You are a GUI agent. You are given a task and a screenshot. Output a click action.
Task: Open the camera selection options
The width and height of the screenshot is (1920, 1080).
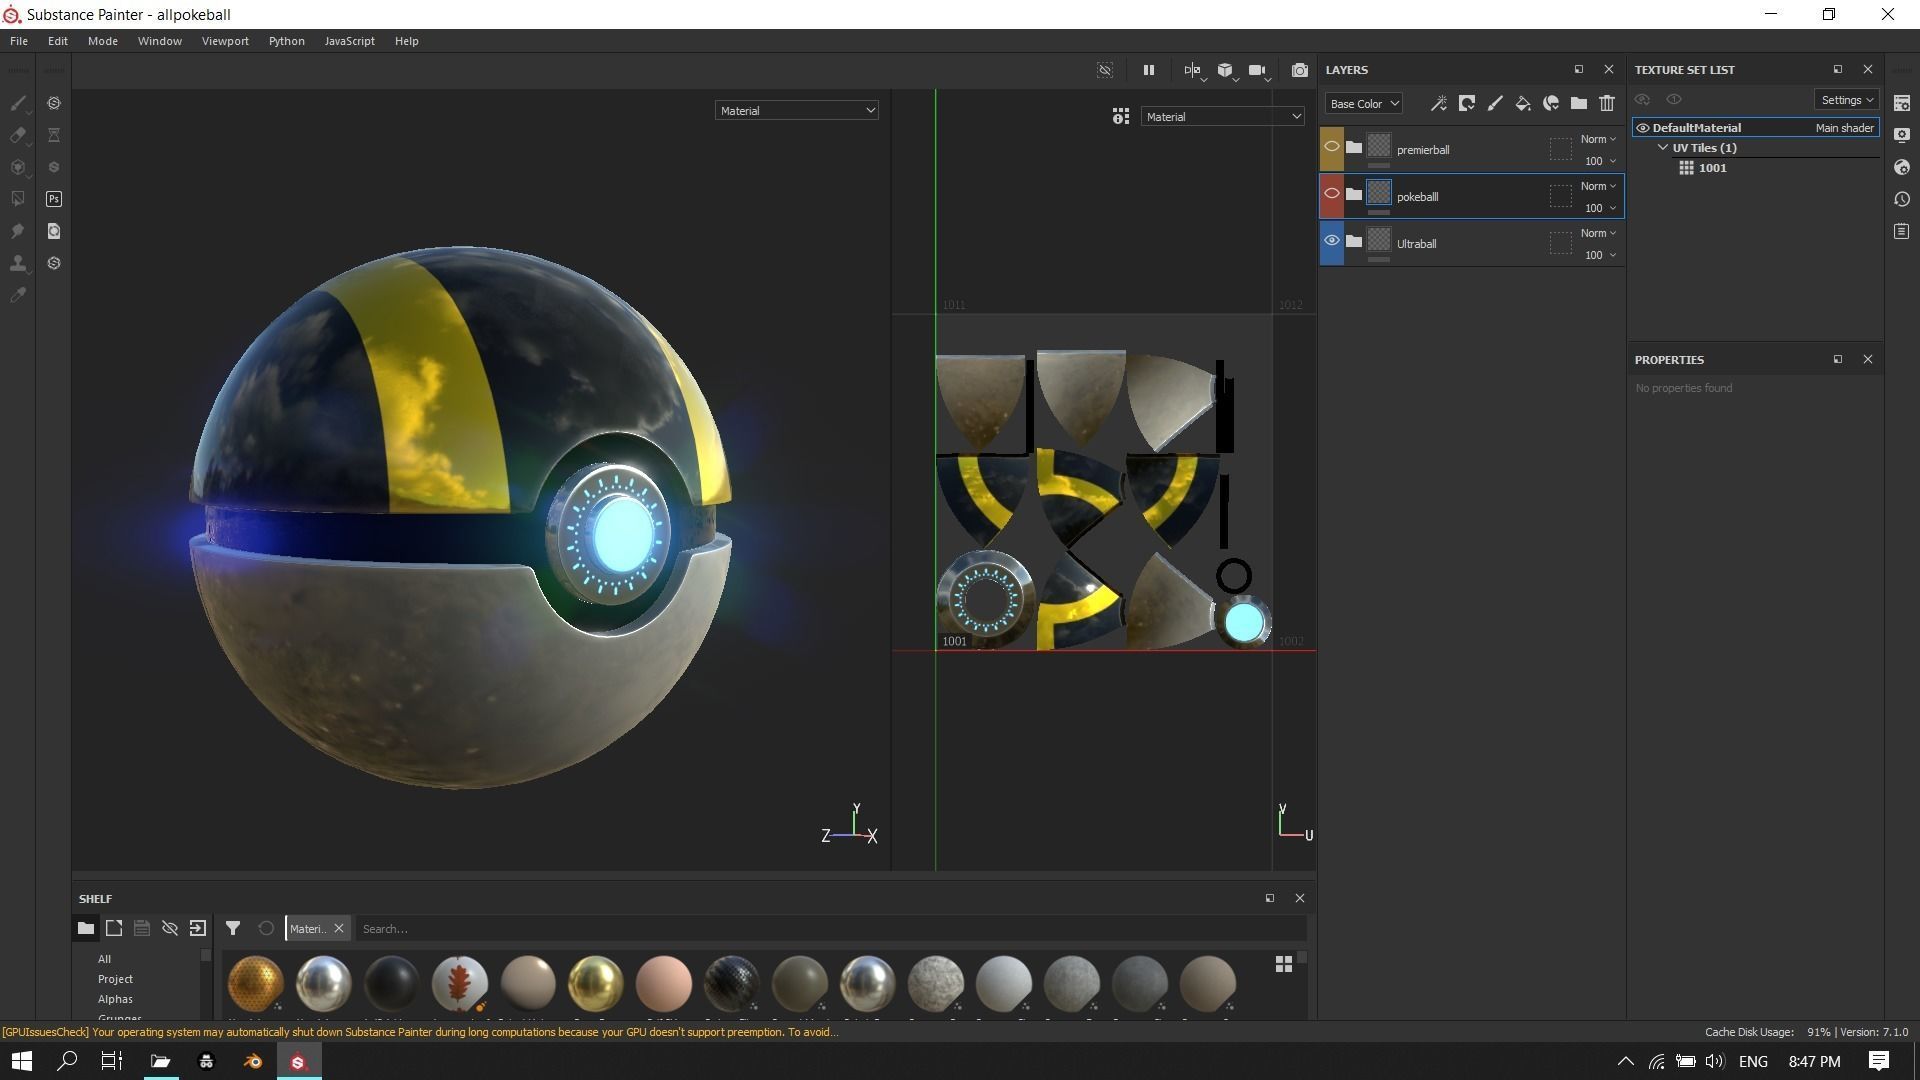1259,70
